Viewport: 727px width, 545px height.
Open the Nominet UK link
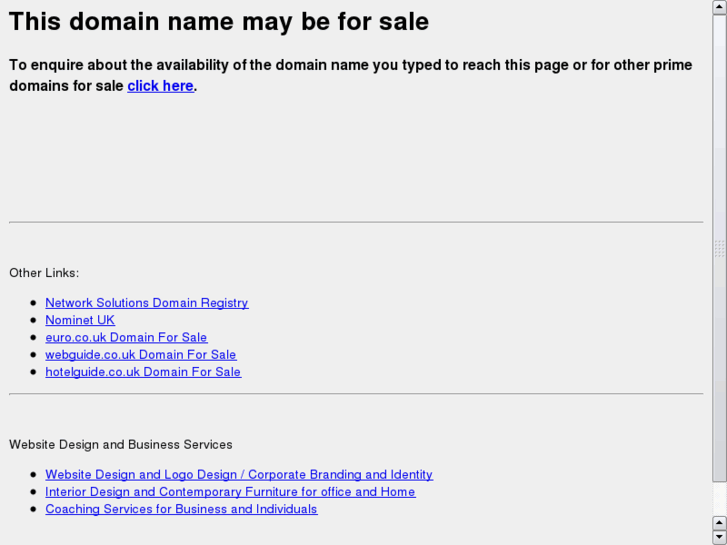(x=80, y=320)
